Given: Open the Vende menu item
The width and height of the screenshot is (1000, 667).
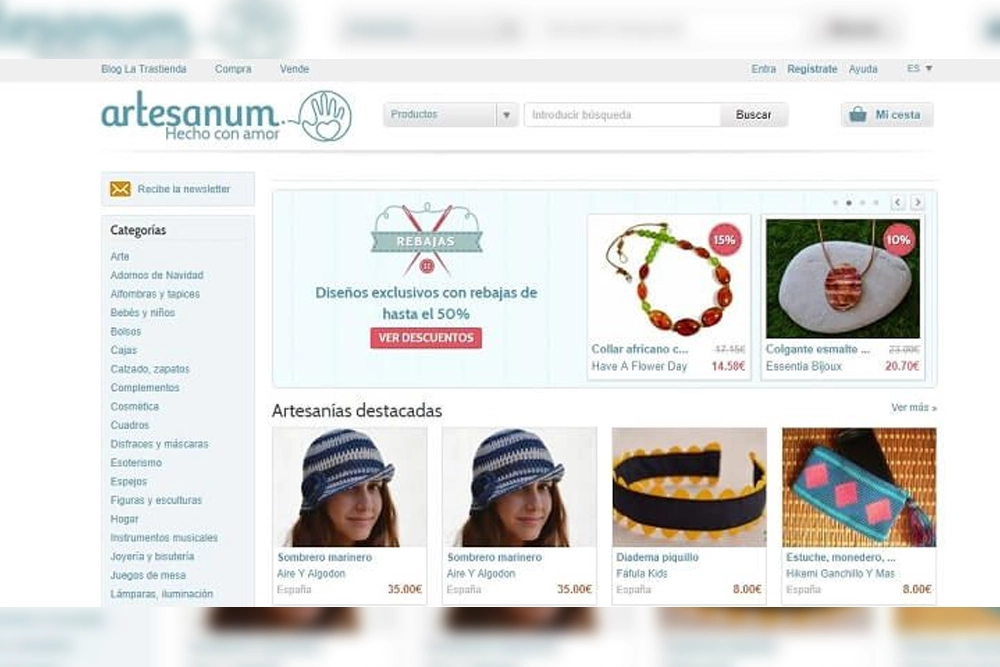Looking at the screenshot, I should [294, 69].
